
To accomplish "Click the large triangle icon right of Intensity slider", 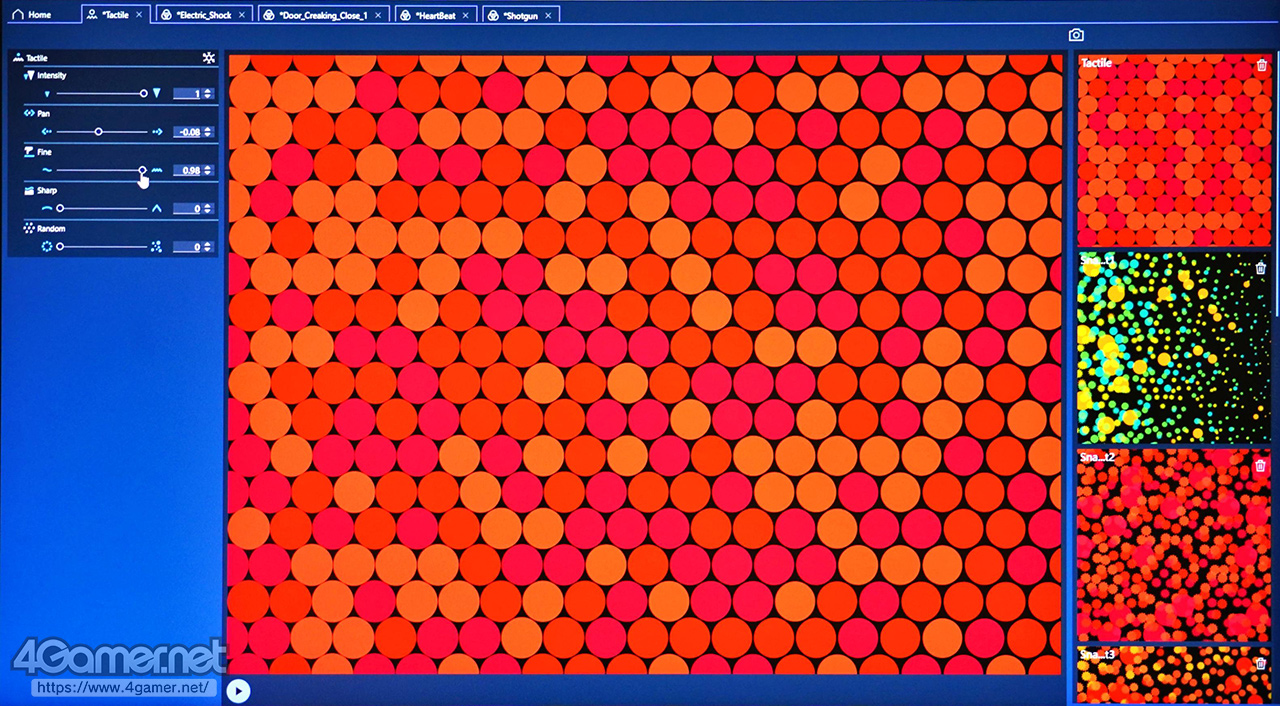I will [156, 93].
